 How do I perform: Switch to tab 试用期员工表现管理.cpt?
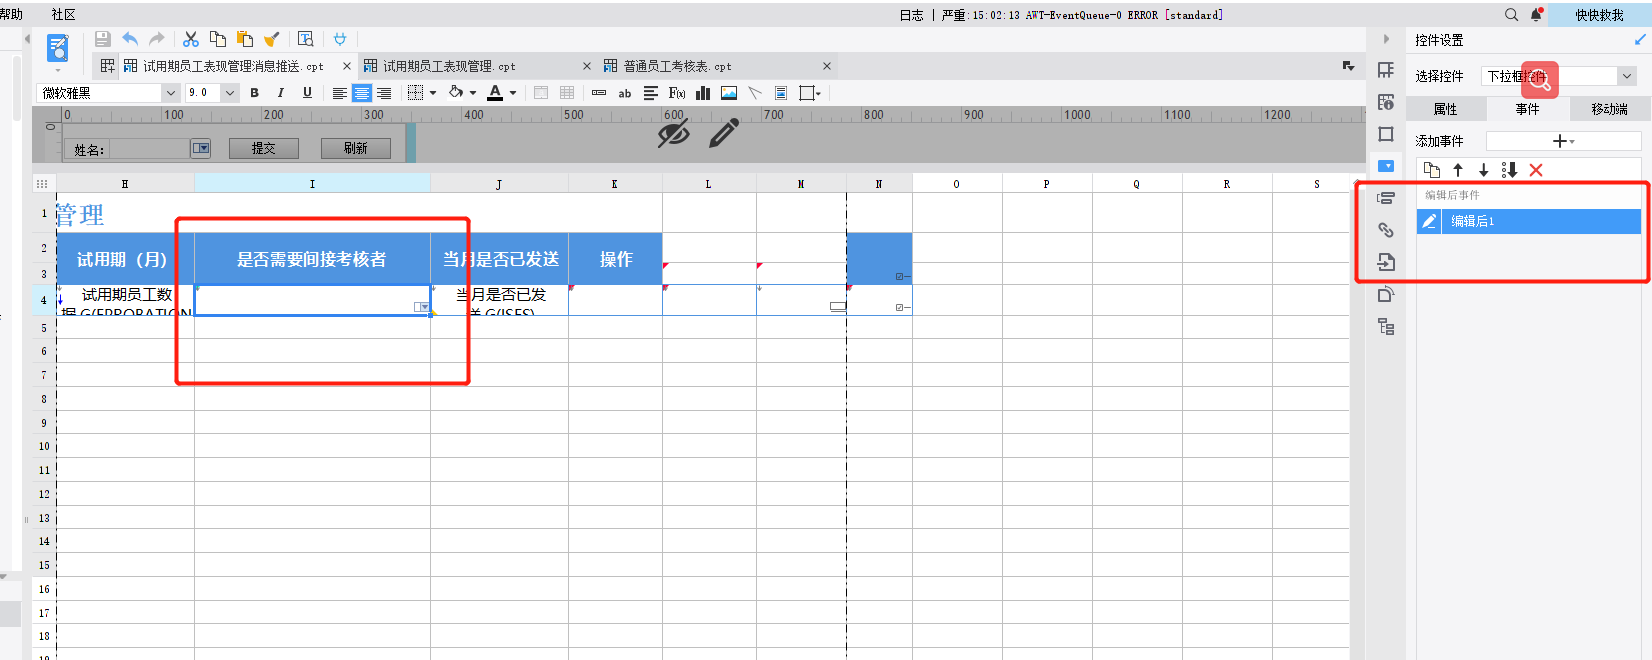[x=476, y=66]
